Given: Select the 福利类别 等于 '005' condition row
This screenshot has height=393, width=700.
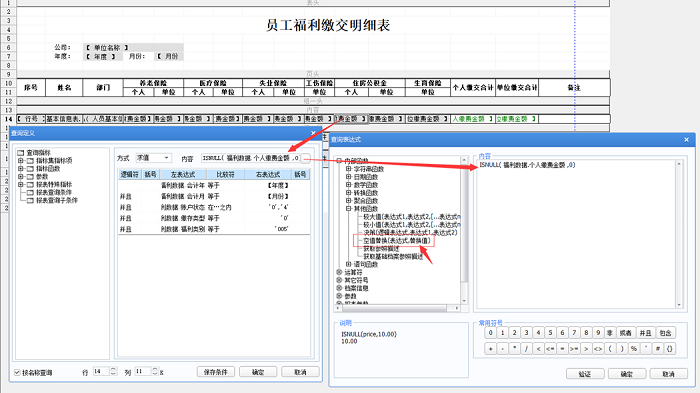Looking at the screenshot, I should [214, 229].
